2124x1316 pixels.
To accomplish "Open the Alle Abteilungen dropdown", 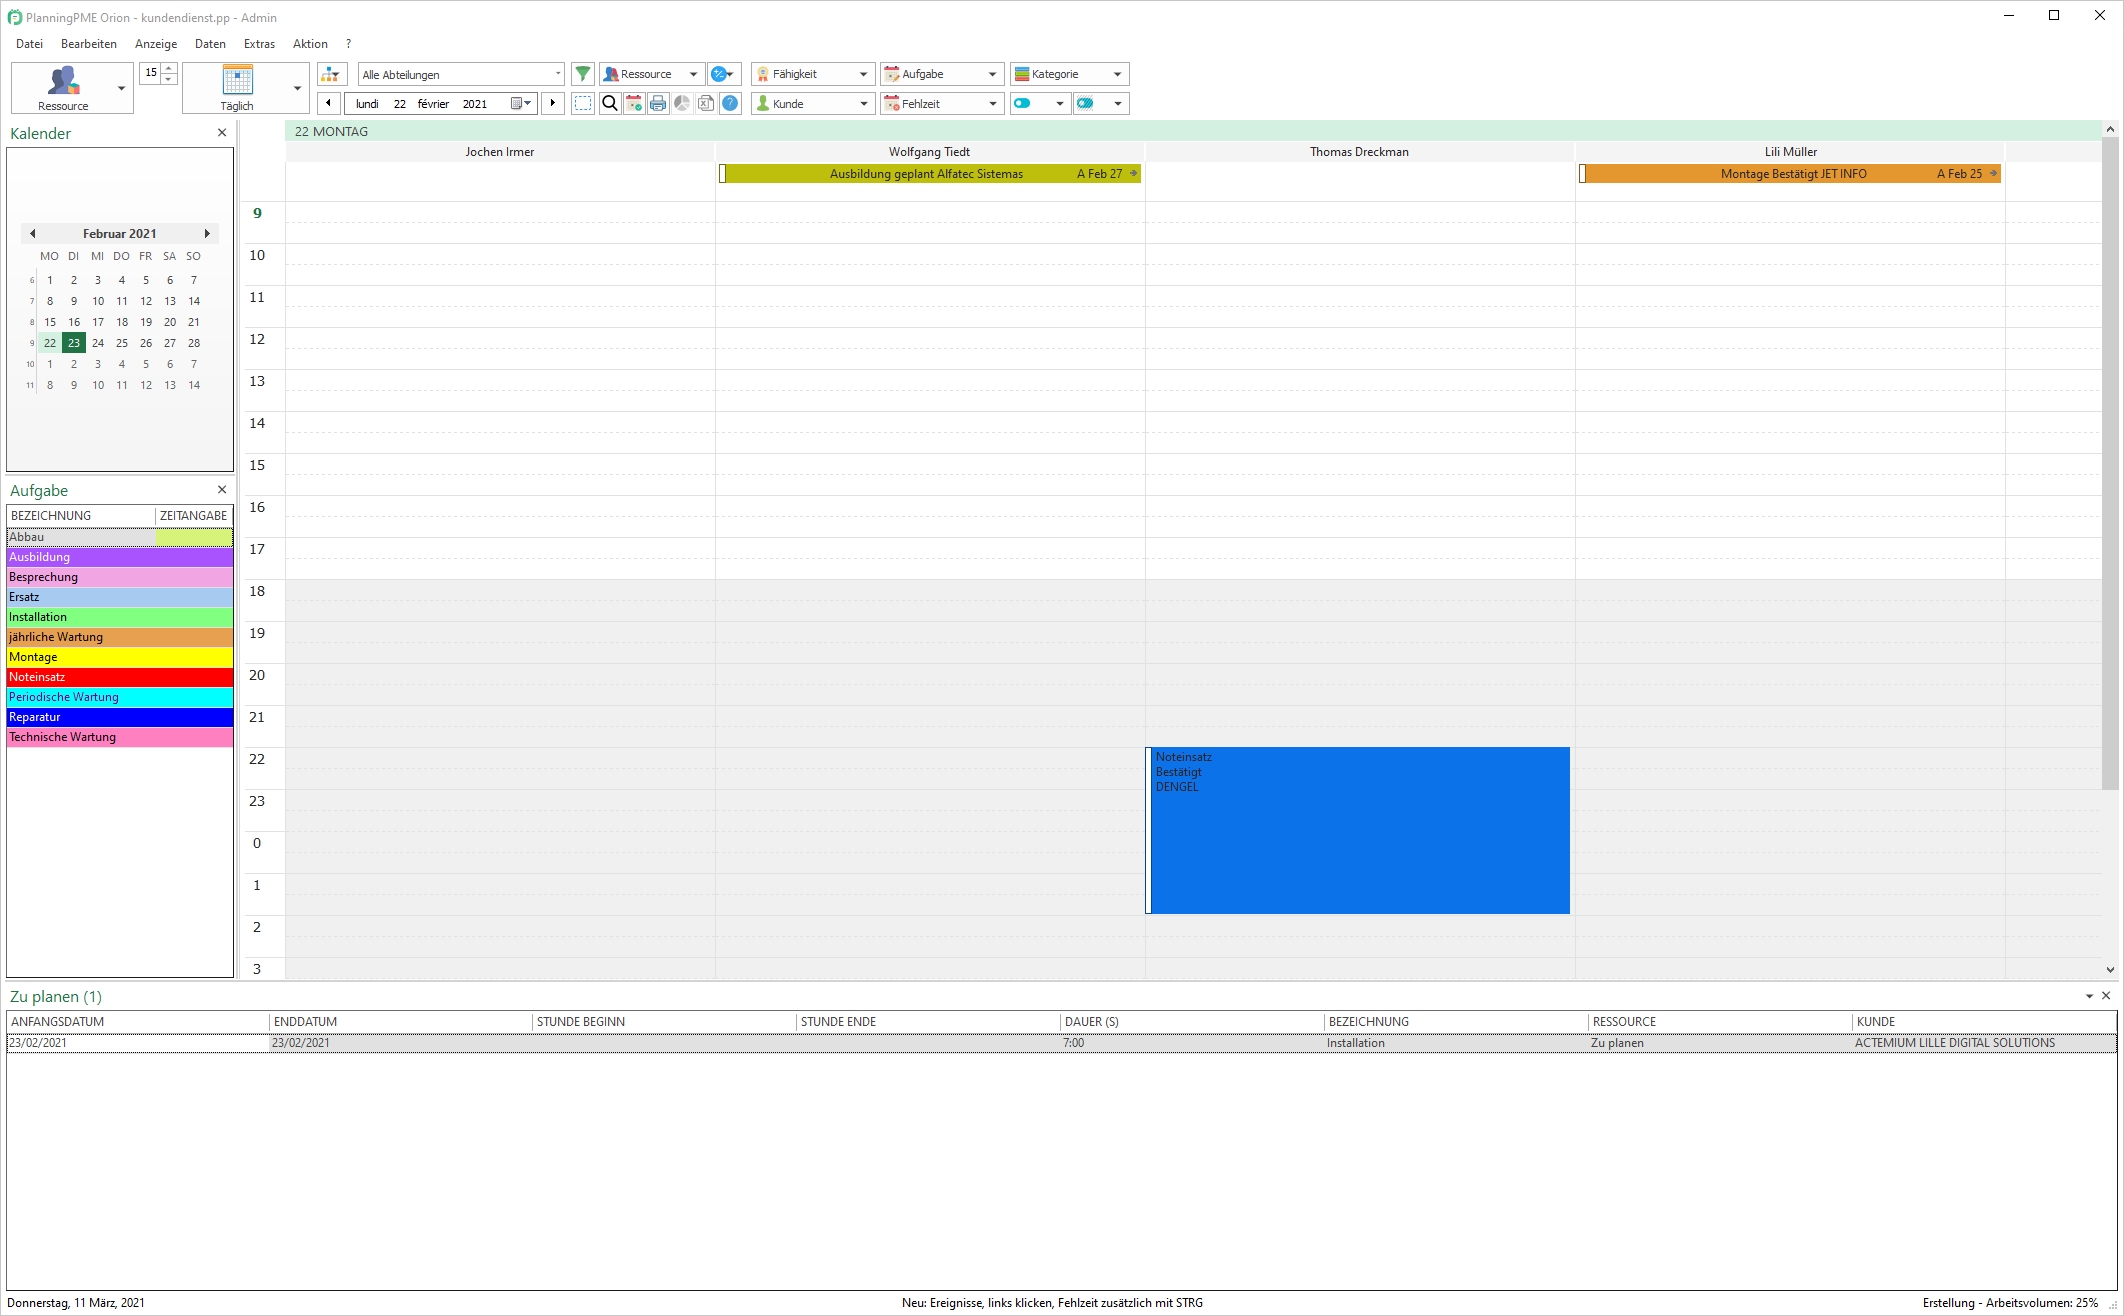I will pyautogui.click(x=461, y=74).
